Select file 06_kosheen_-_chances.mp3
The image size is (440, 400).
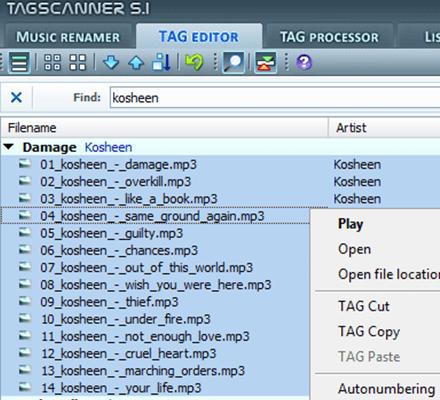119,251
